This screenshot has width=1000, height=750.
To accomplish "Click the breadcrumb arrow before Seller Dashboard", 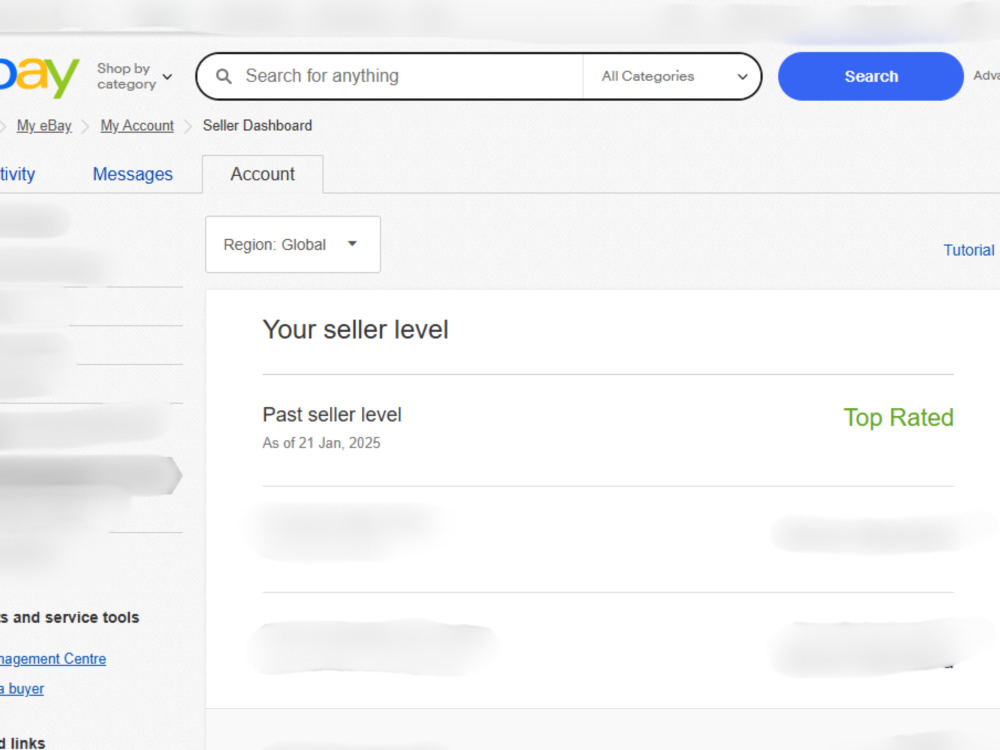I will coord(188,126).
